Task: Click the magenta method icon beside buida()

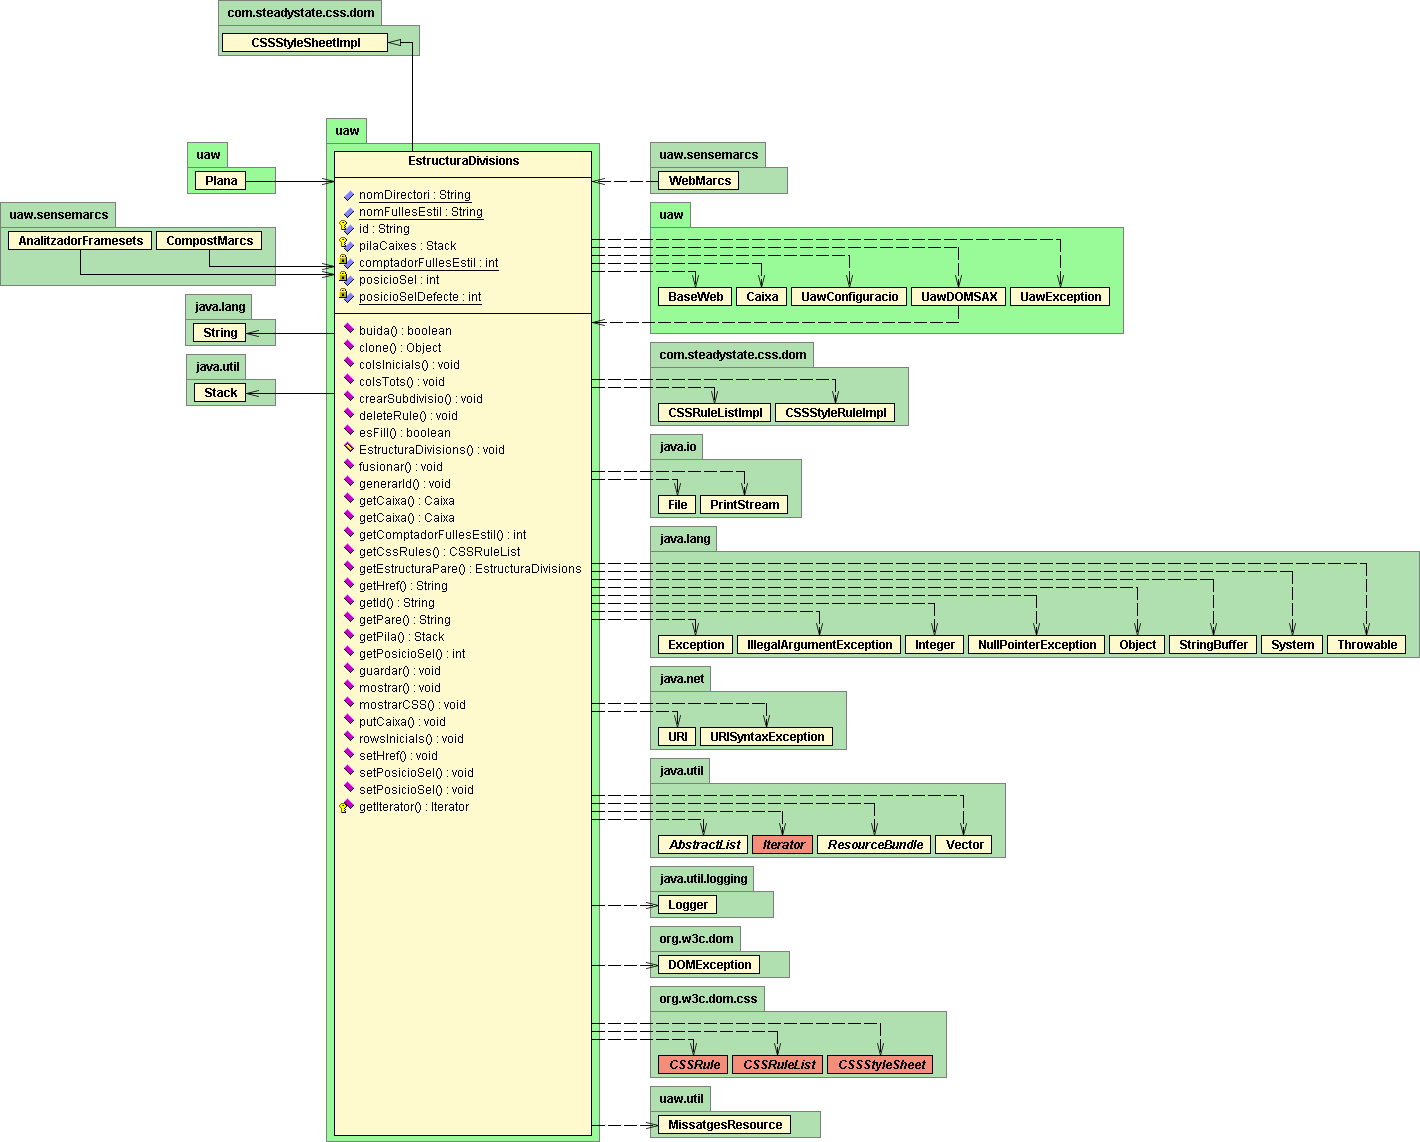Action: coord(348,330)
